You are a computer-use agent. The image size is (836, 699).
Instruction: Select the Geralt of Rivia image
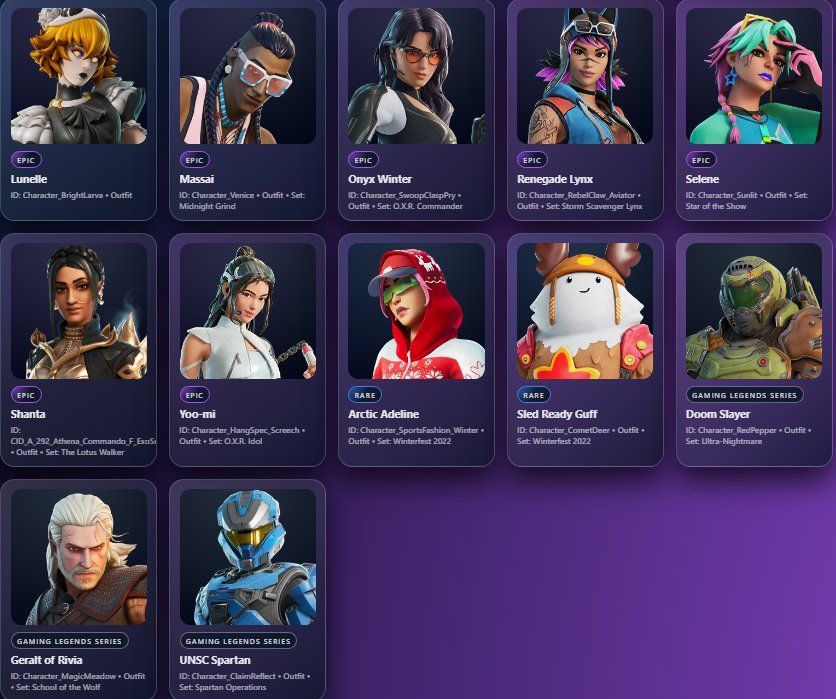pyautogui.click(x=79, y=557)
